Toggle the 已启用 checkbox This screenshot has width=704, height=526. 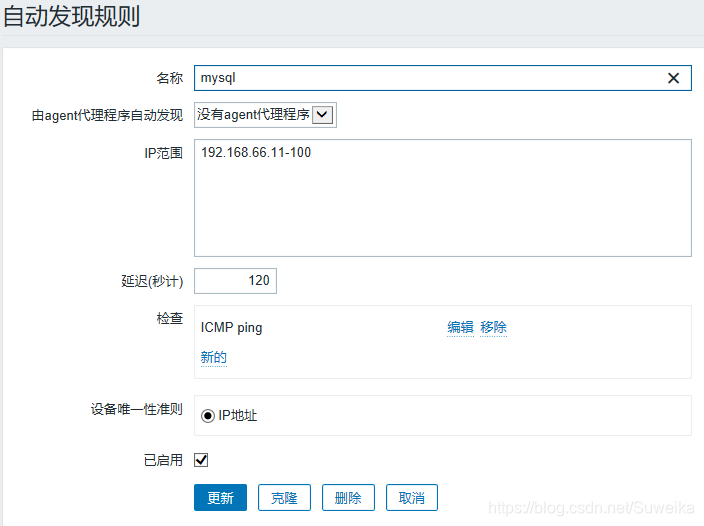click(x=201, y=460)
